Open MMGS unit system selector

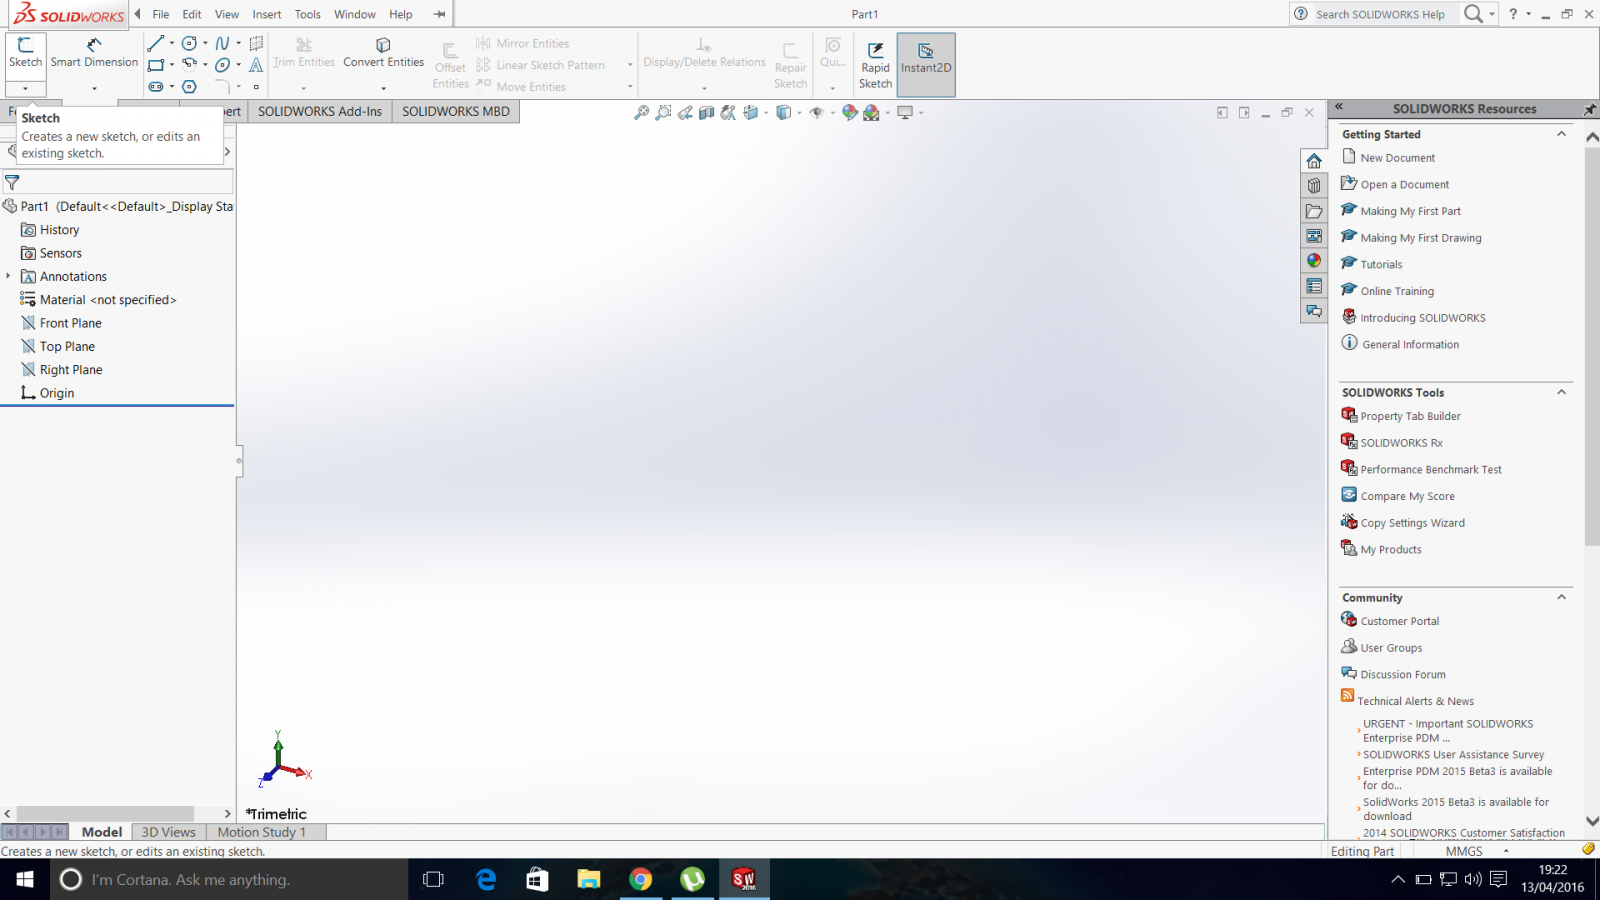(1477, 851)
